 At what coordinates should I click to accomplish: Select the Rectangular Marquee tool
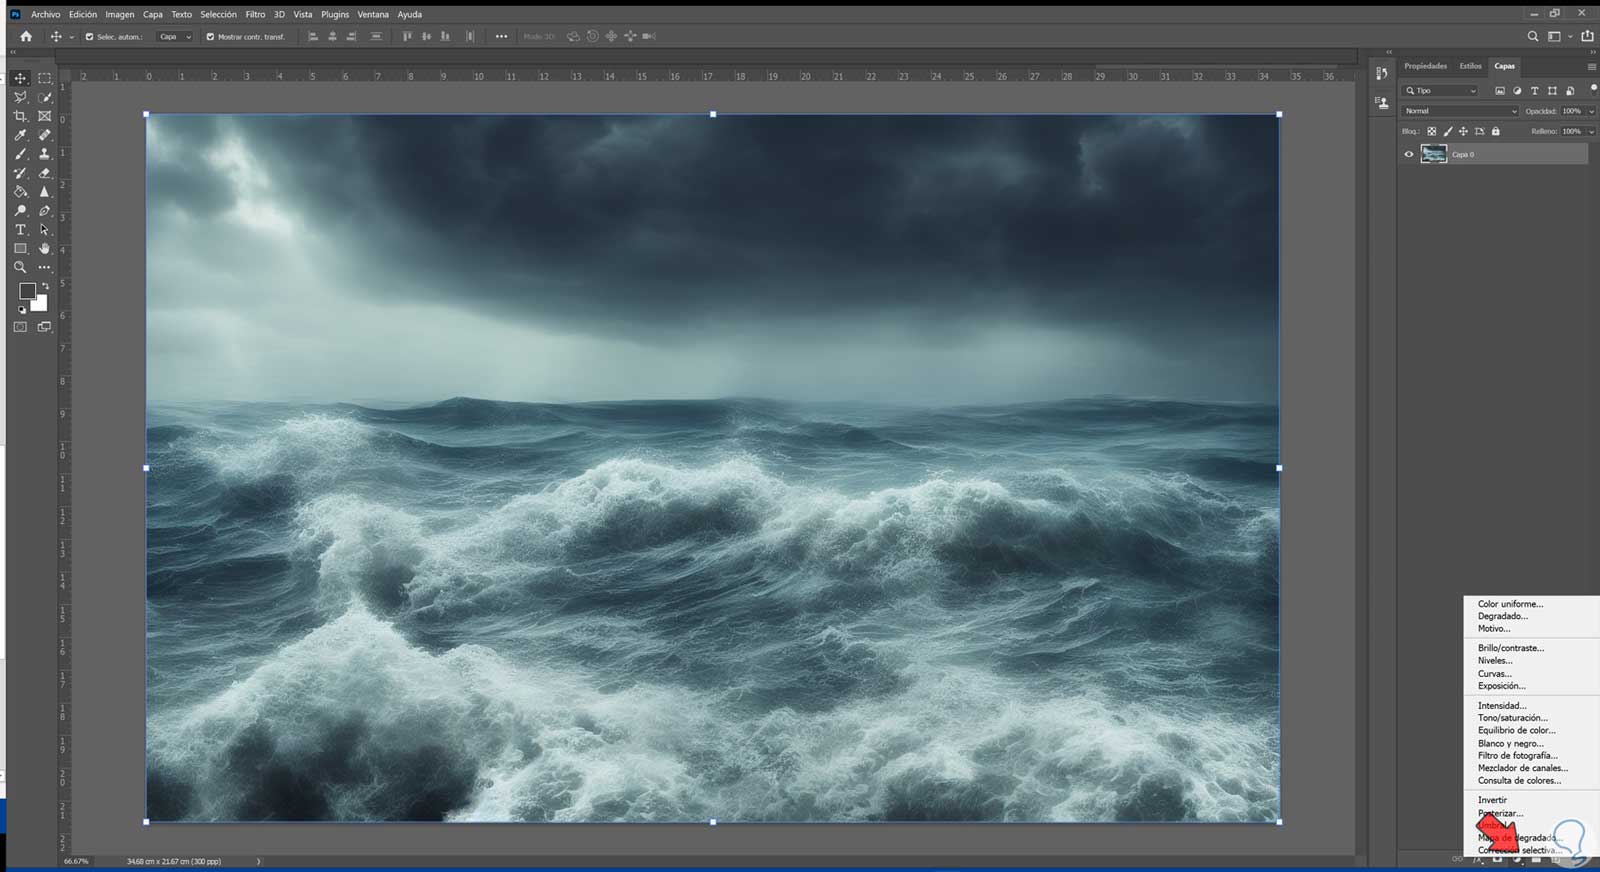coord(44,78)
